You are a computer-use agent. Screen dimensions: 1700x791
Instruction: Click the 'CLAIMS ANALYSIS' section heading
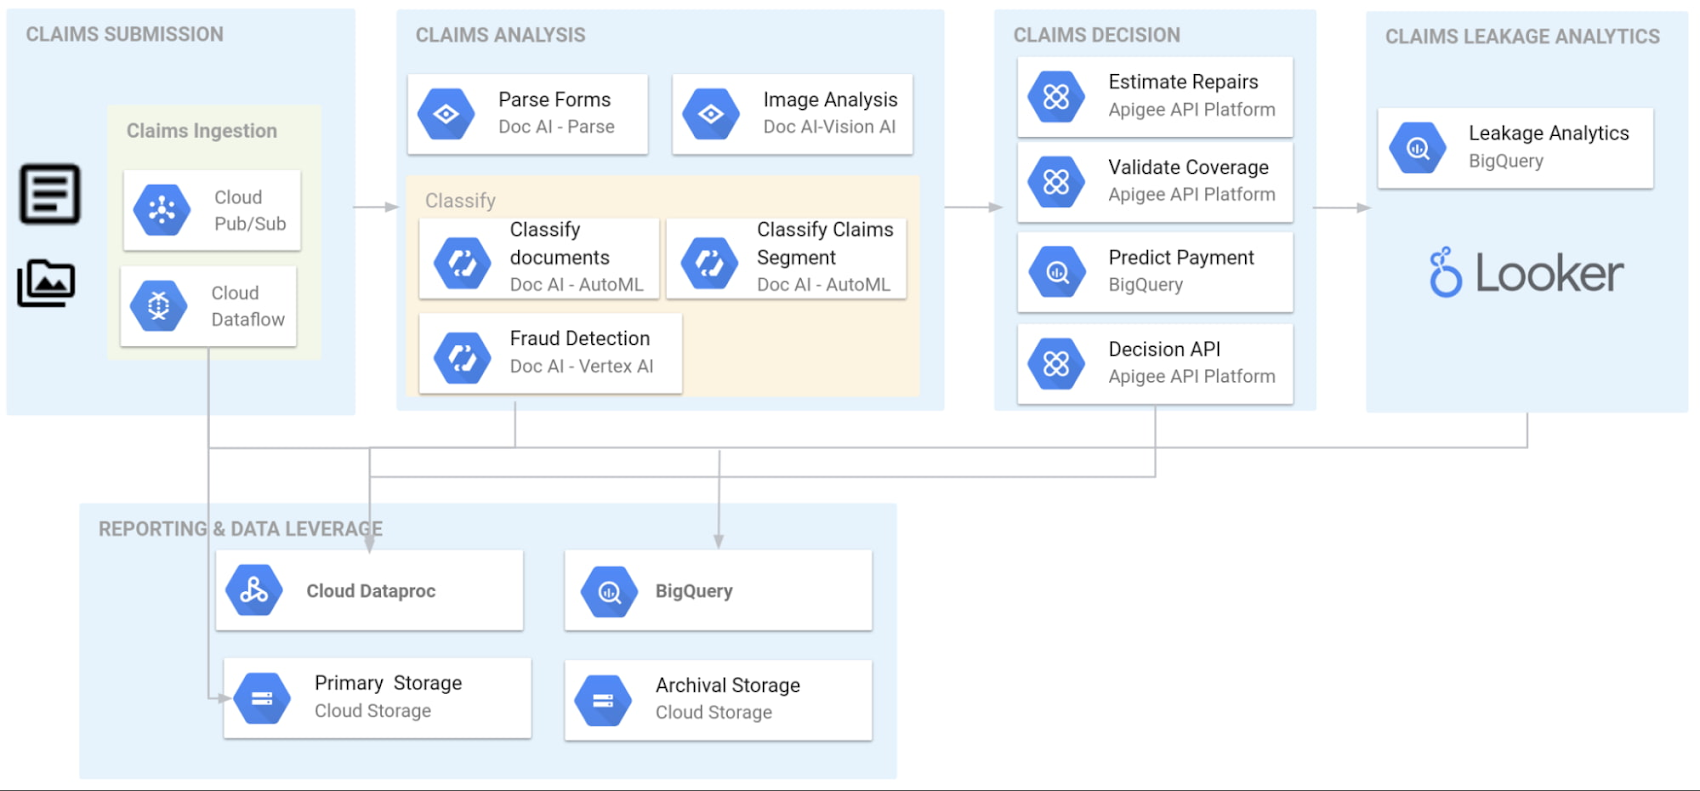[x=500, y=35]
